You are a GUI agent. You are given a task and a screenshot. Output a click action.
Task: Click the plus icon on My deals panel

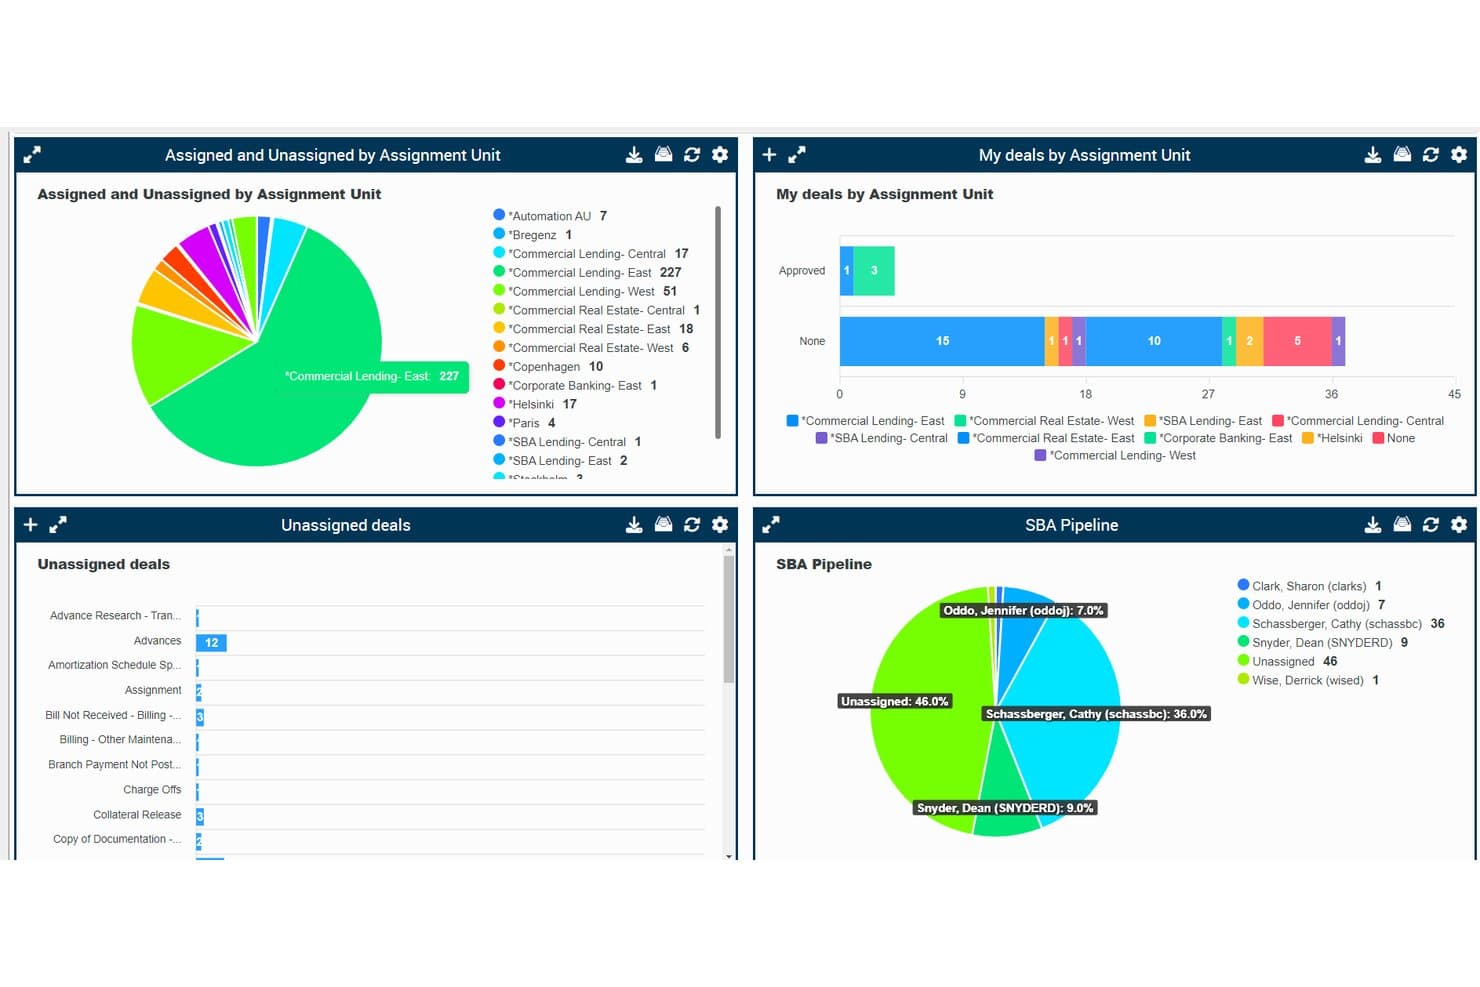769,155
